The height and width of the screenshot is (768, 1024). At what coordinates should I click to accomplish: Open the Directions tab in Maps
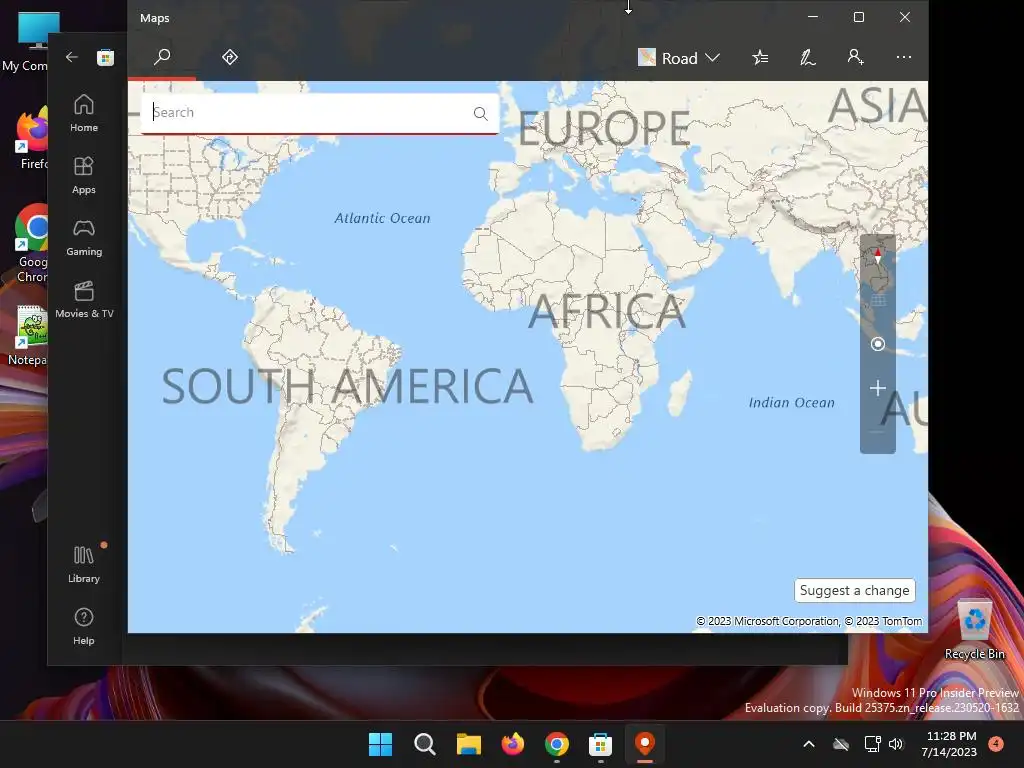230,57
